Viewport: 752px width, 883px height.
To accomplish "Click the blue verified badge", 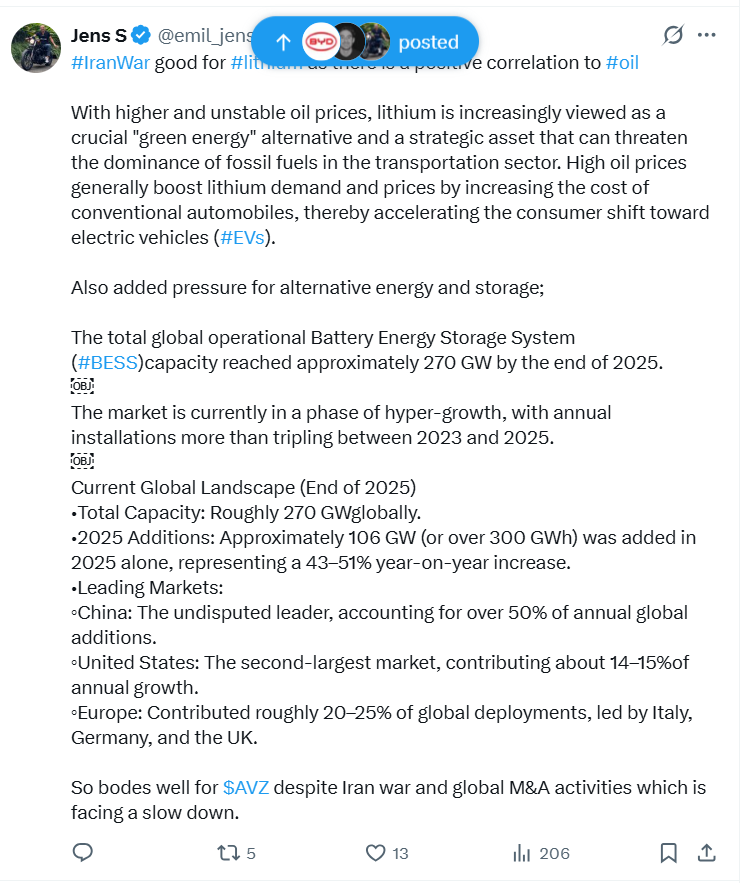I will tap(142, 36).
